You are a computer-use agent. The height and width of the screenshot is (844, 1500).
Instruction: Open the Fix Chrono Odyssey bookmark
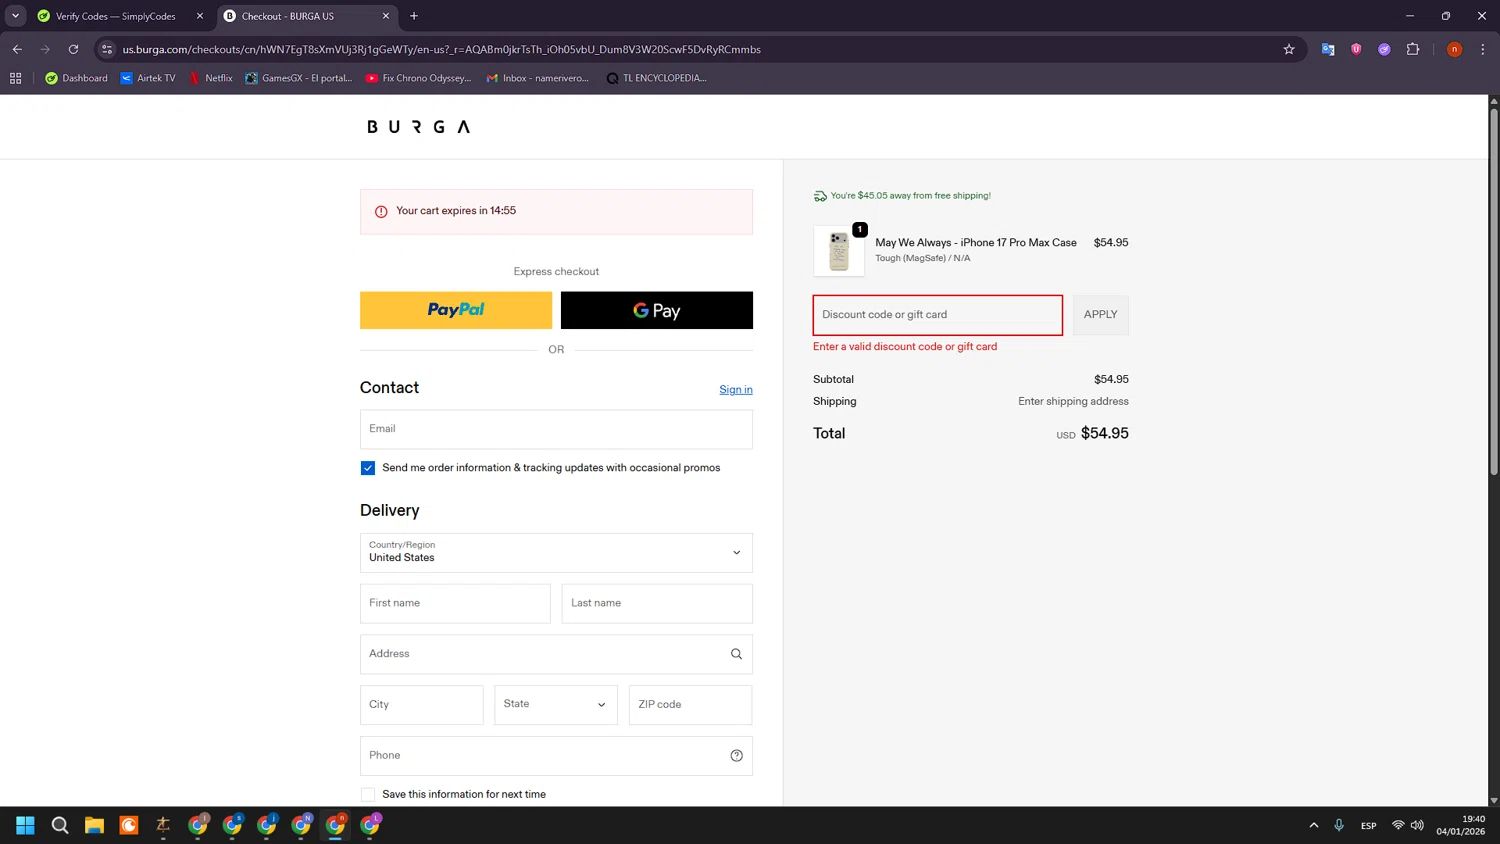click(x=418, y=78)
